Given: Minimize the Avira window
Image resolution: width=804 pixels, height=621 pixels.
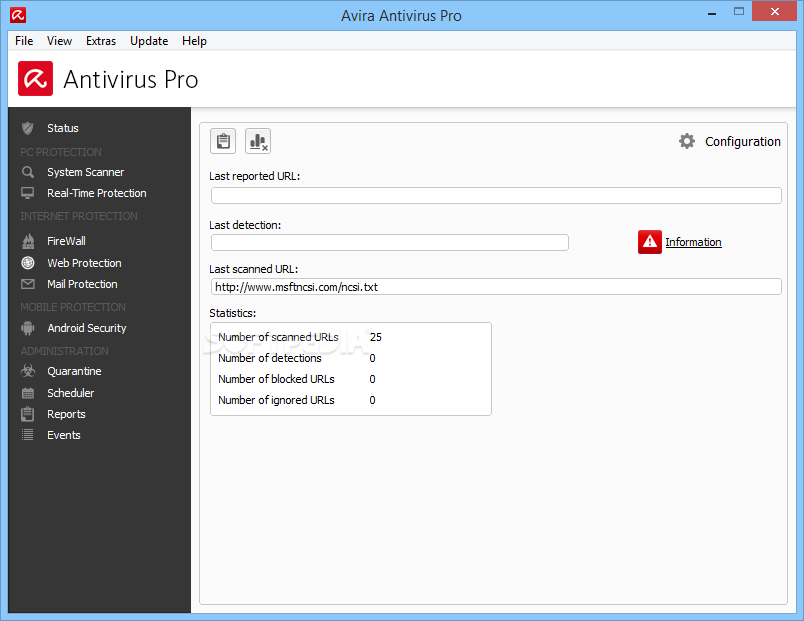Looking at the screenshot, I should tap(712, 12).
